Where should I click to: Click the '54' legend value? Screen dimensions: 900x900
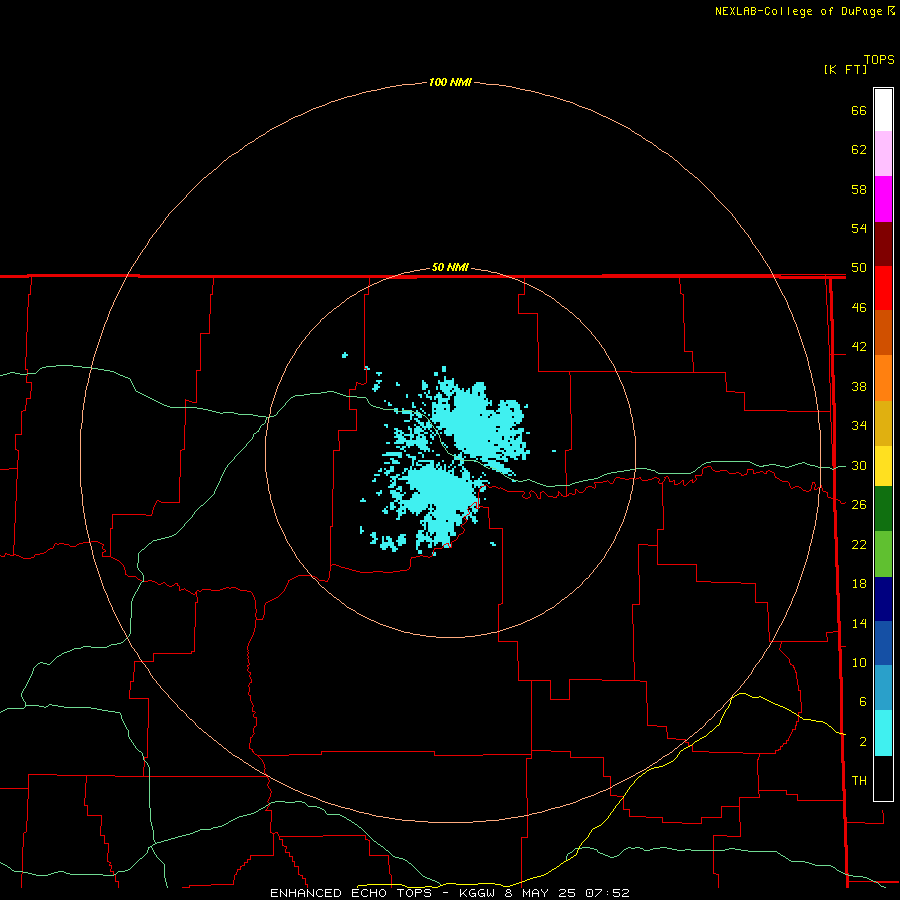coord(859,228)
